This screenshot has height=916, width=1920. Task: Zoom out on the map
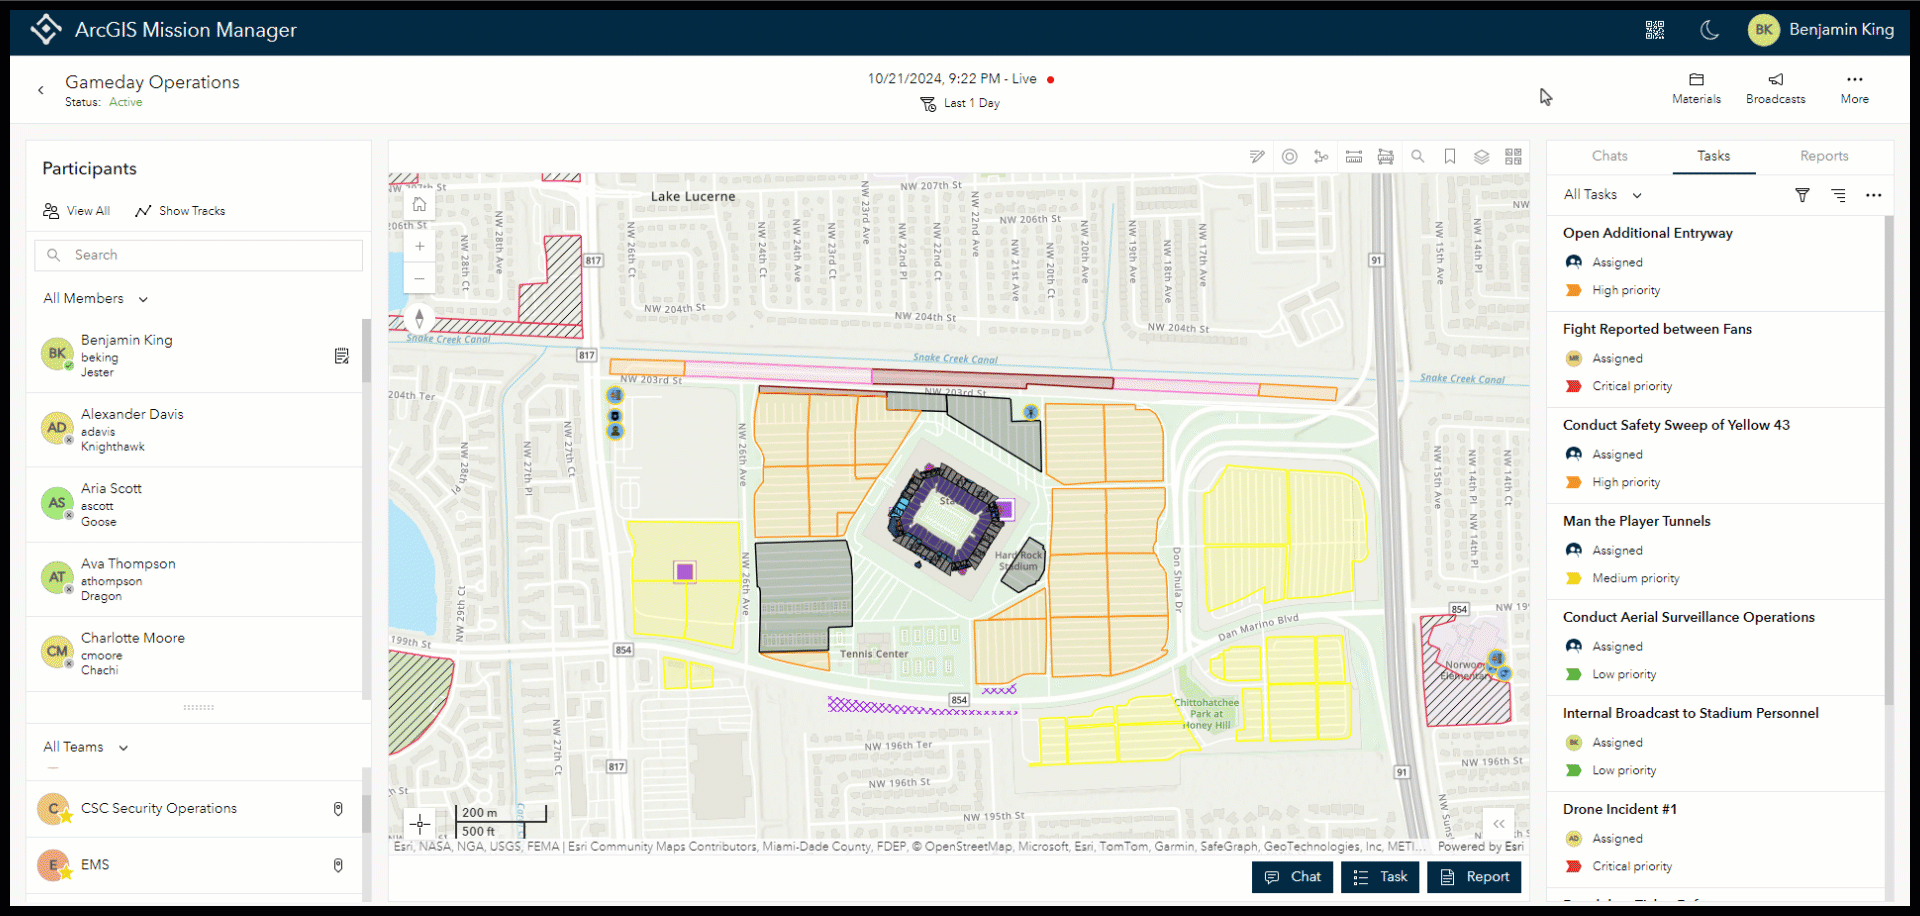pyautogui.click(x=420, y=278)
